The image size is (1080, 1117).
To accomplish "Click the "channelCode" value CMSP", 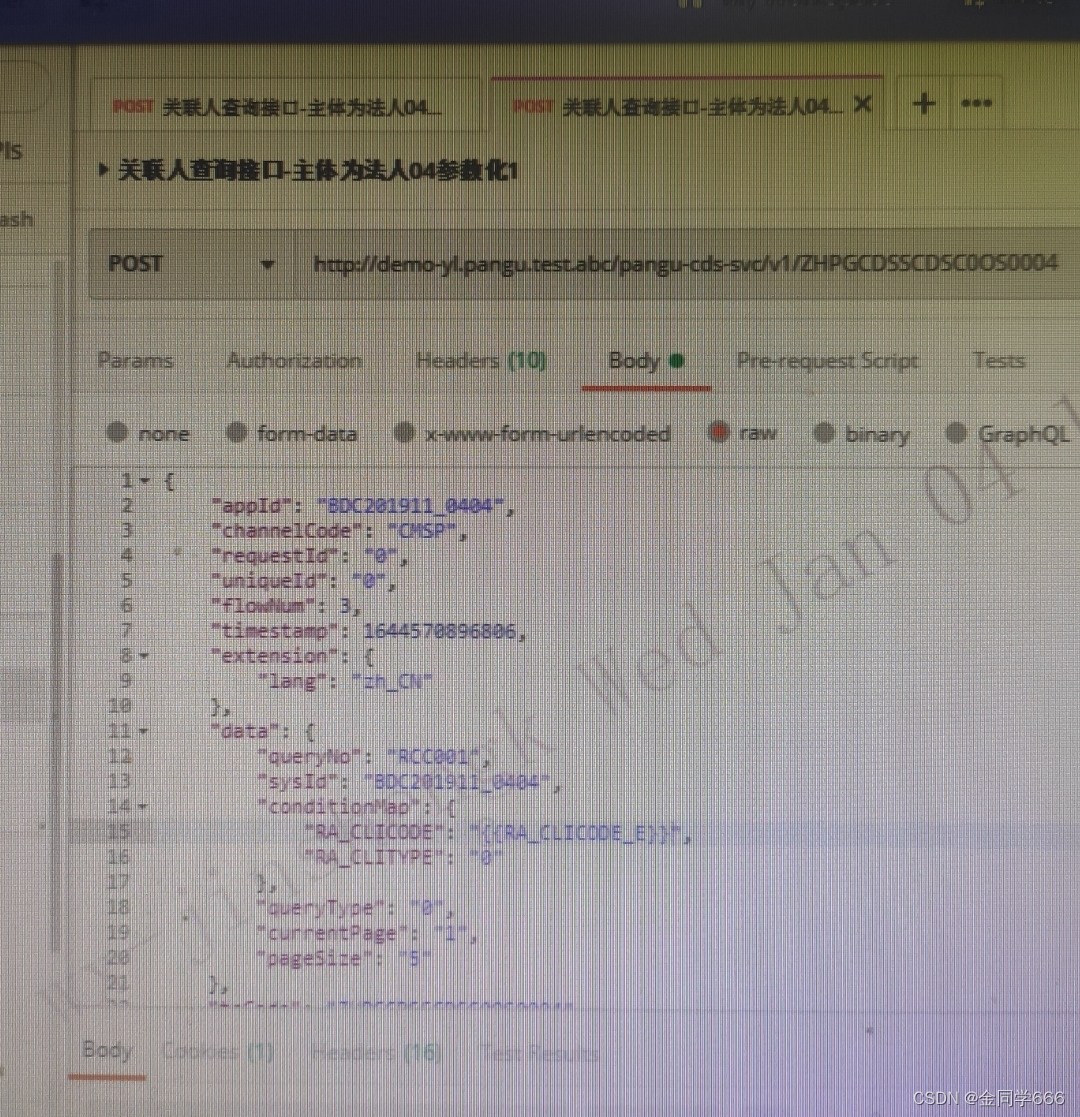I will (x=422, y=531).
